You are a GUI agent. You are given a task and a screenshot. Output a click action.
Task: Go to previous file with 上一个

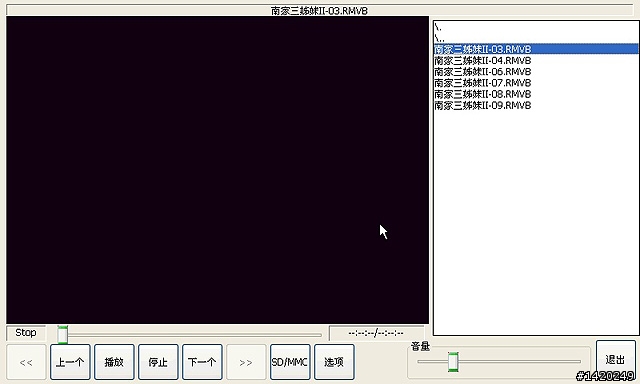[x=70, y=362]
